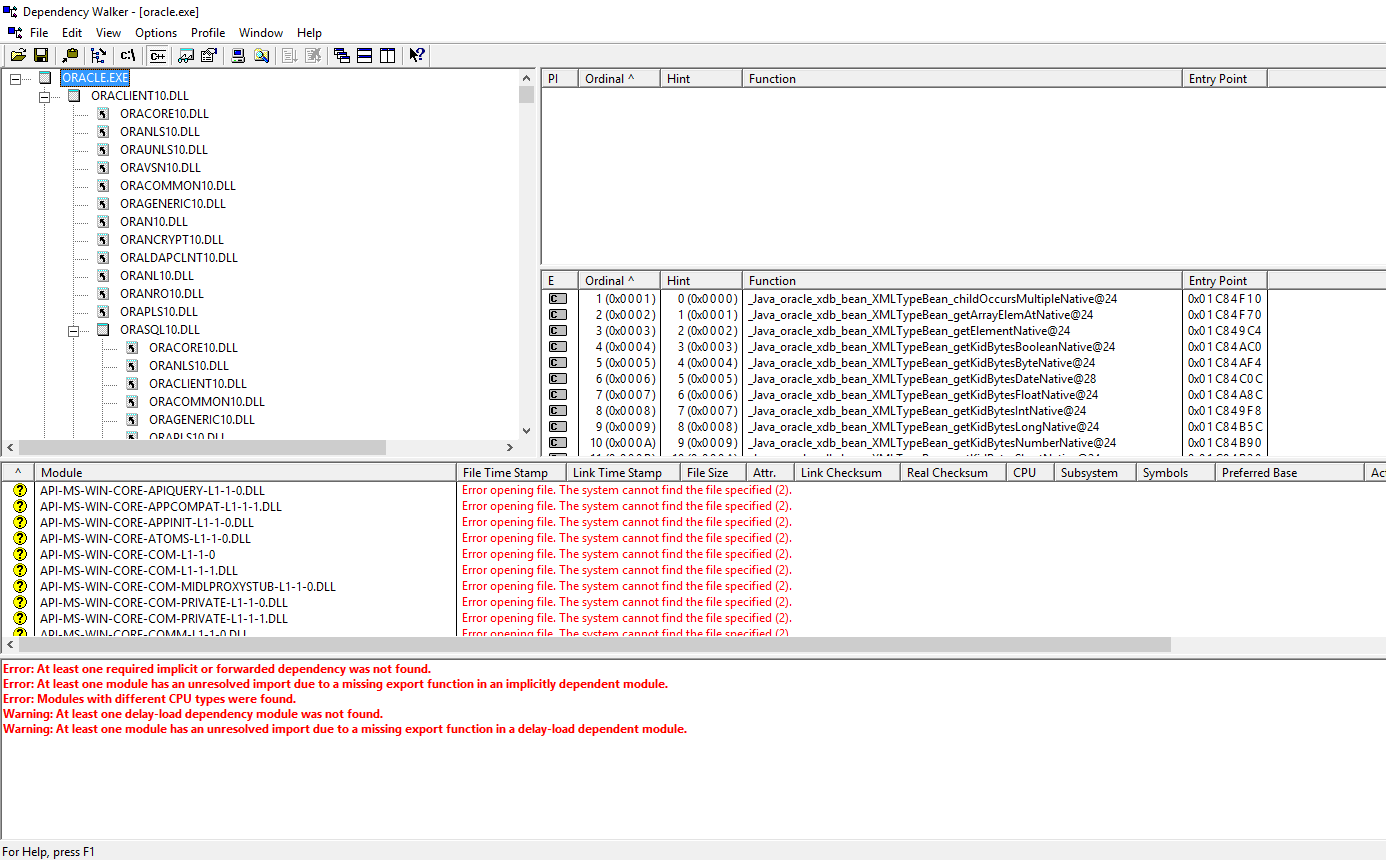Image resolution: width=1386 pixels, height=860 pixels.
Task: Open the Edit menu
Action: (72, 32)
